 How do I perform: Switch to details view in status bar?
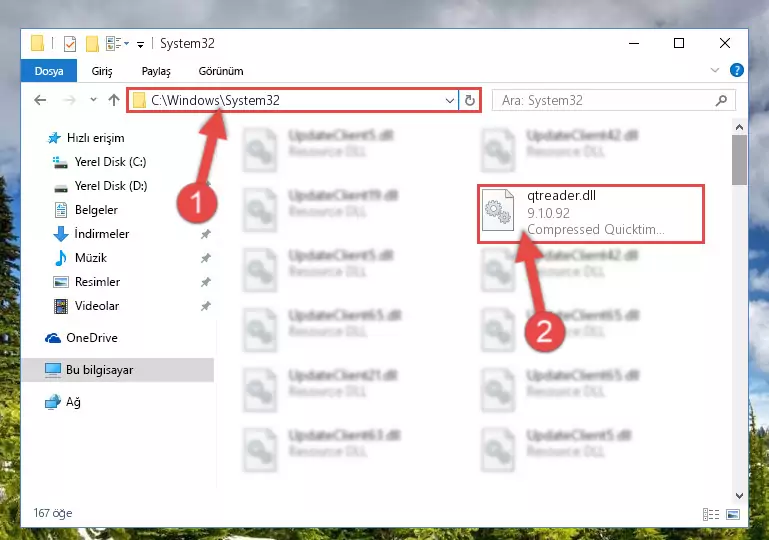(x=711, y=514)
